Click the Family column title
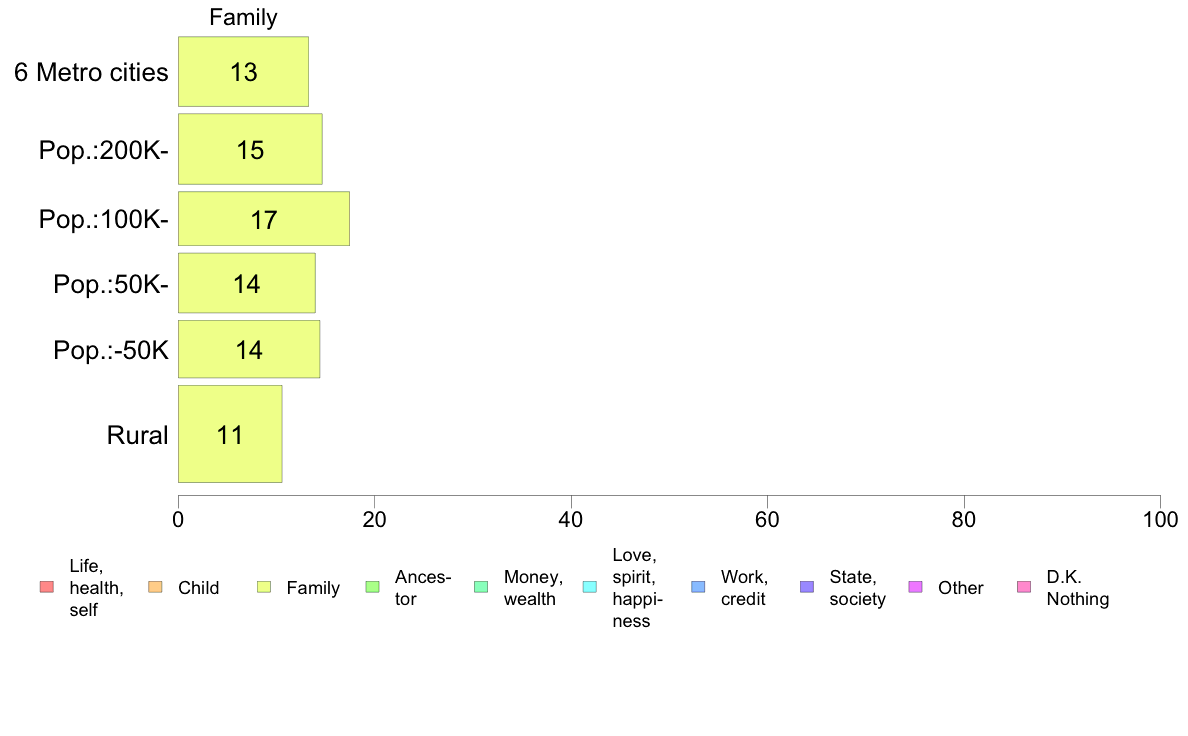 (243, 17)
